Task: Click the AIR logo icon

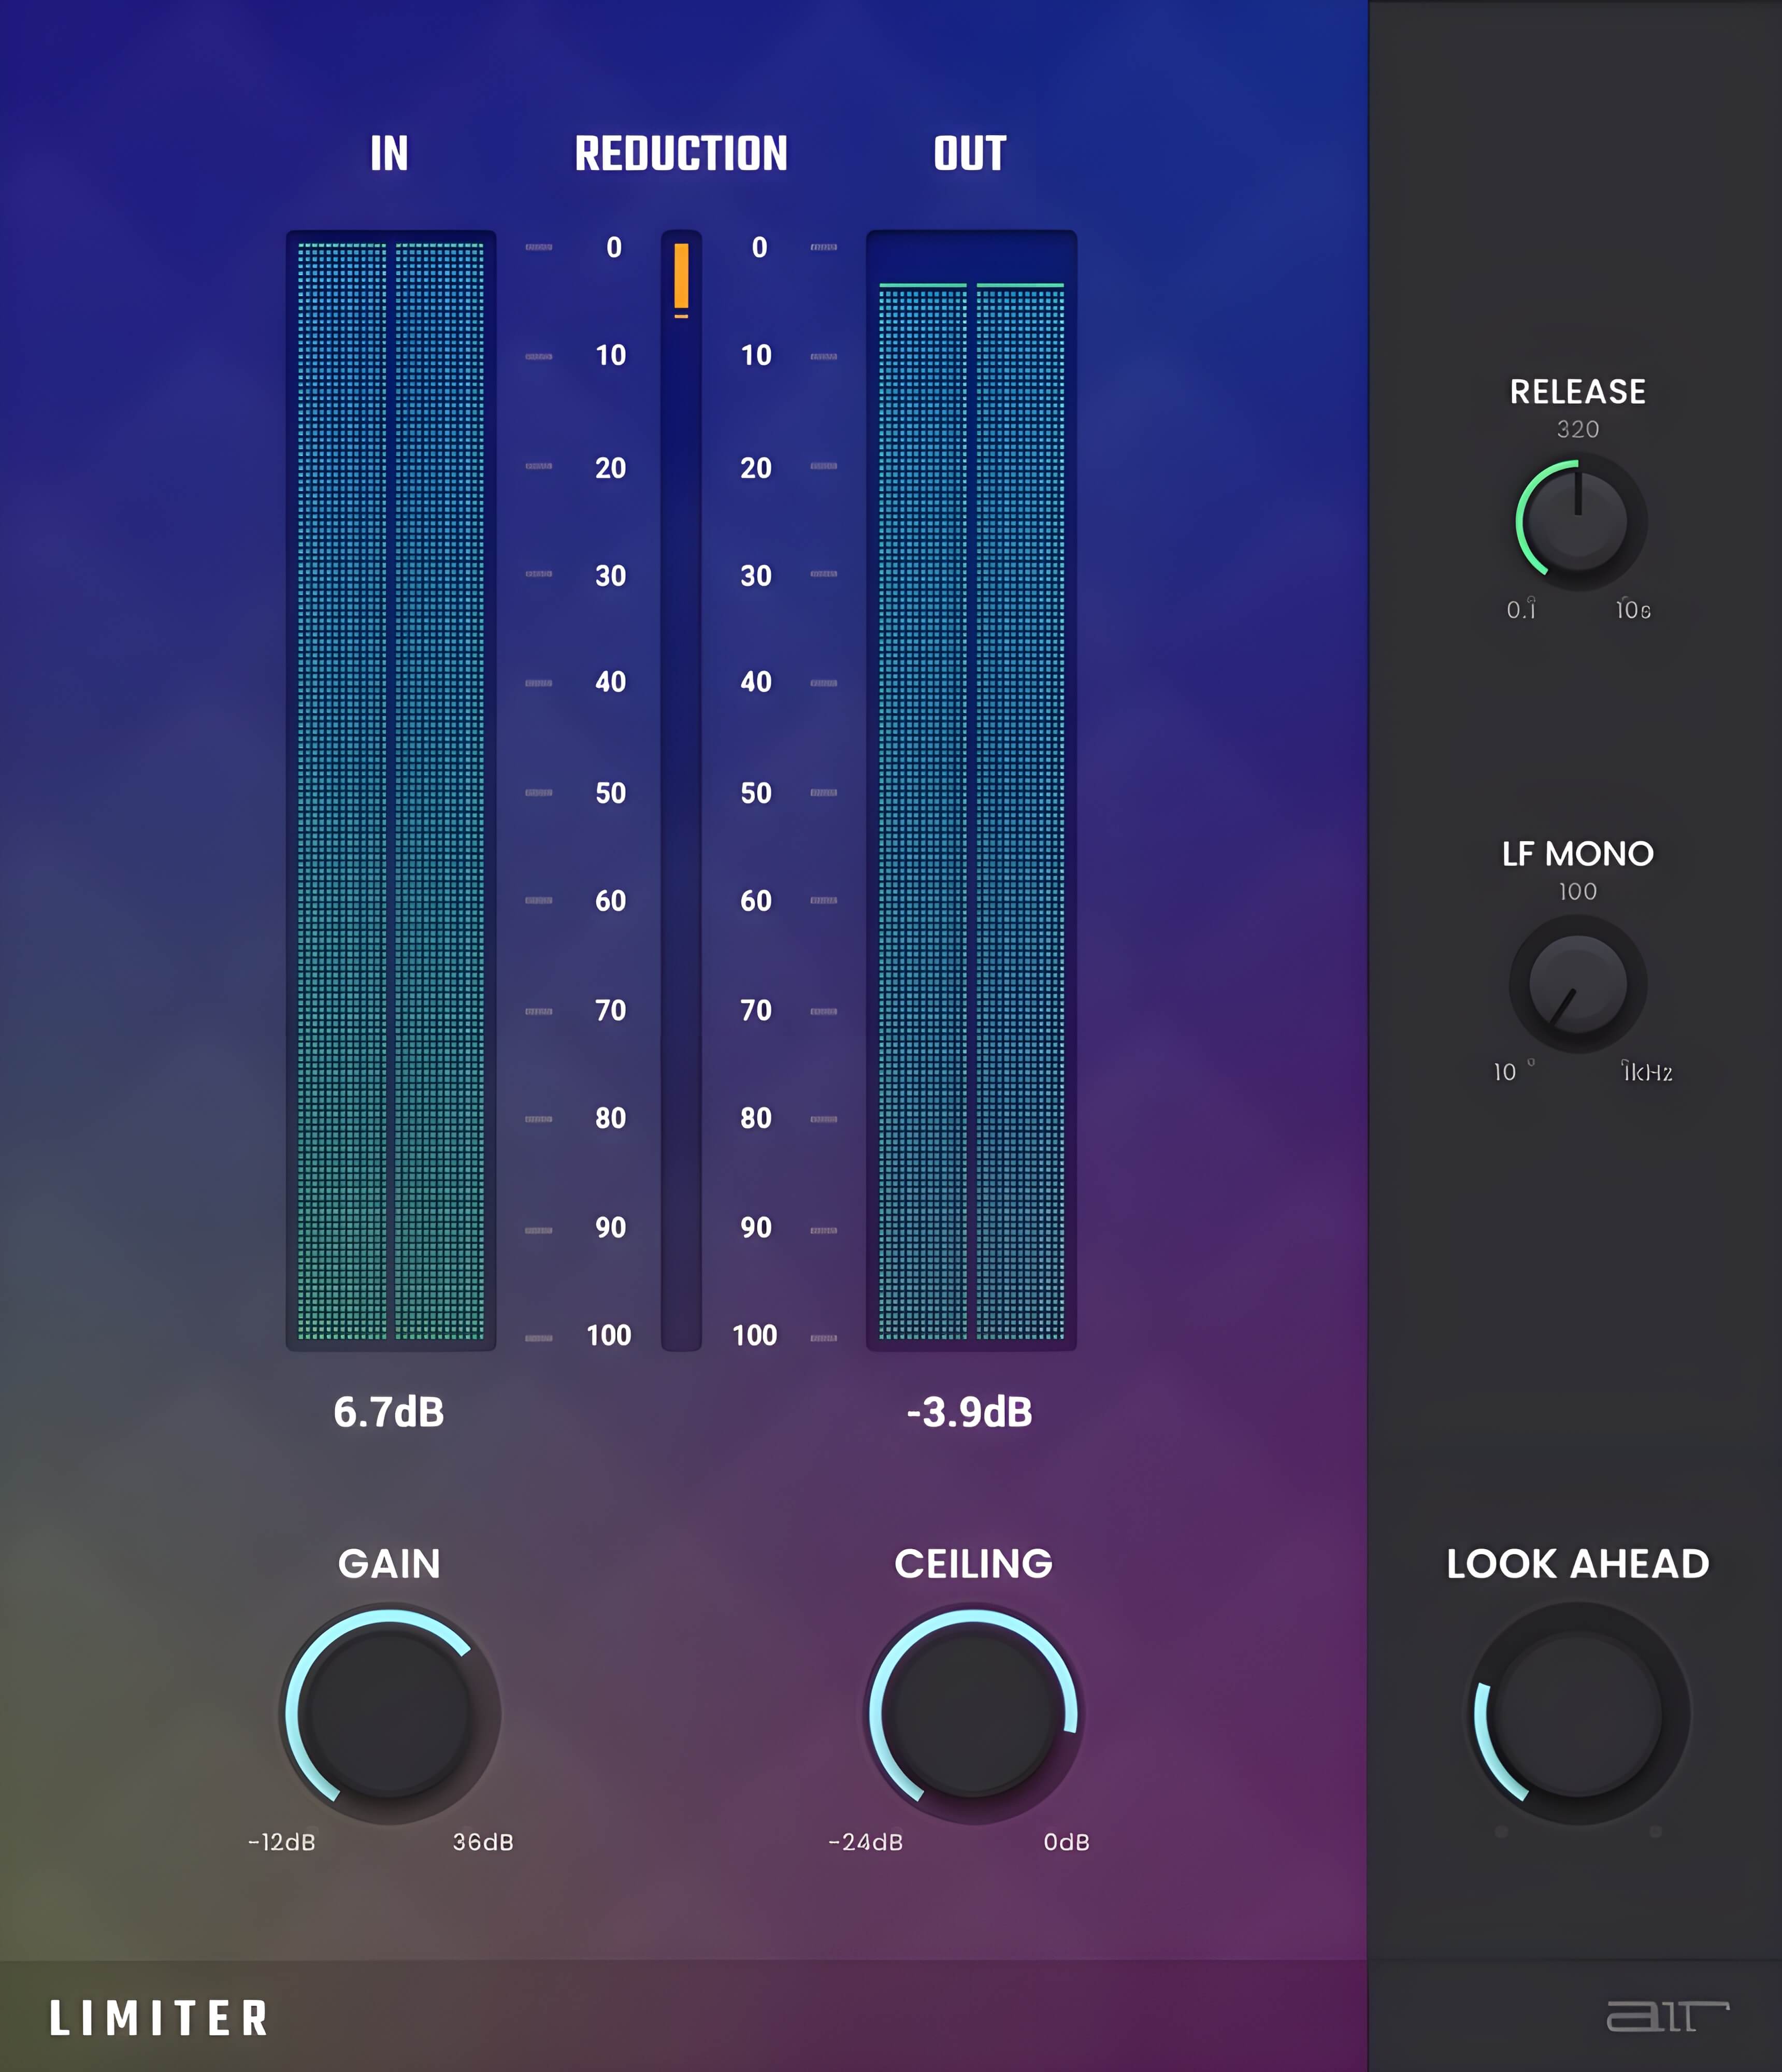Action: tap(1666, 2016)
